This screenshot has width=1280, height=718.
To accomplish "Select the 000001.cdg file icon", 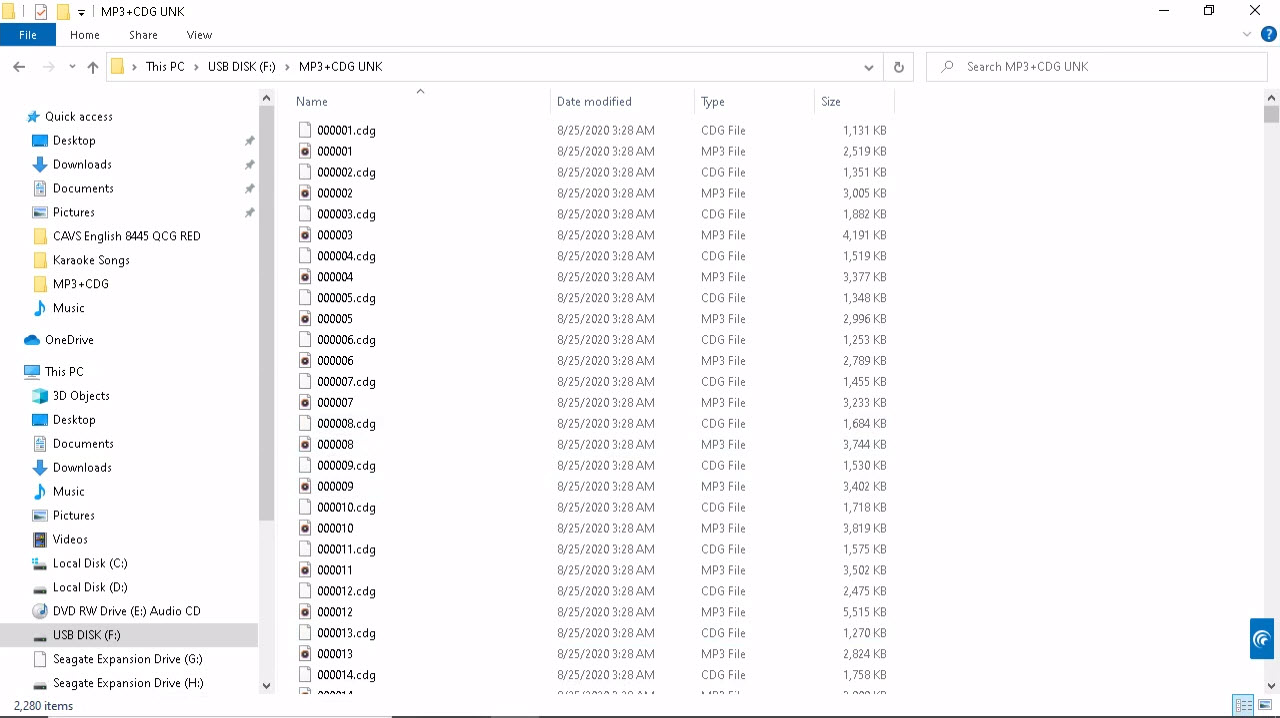I will point(305,130).
